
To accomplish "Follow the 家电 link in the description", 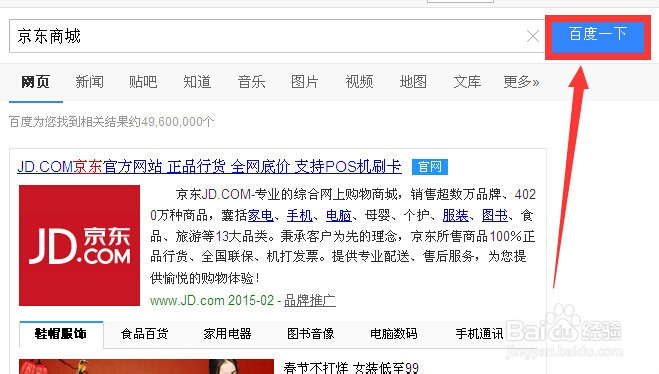I will click(x=261, y=216).
